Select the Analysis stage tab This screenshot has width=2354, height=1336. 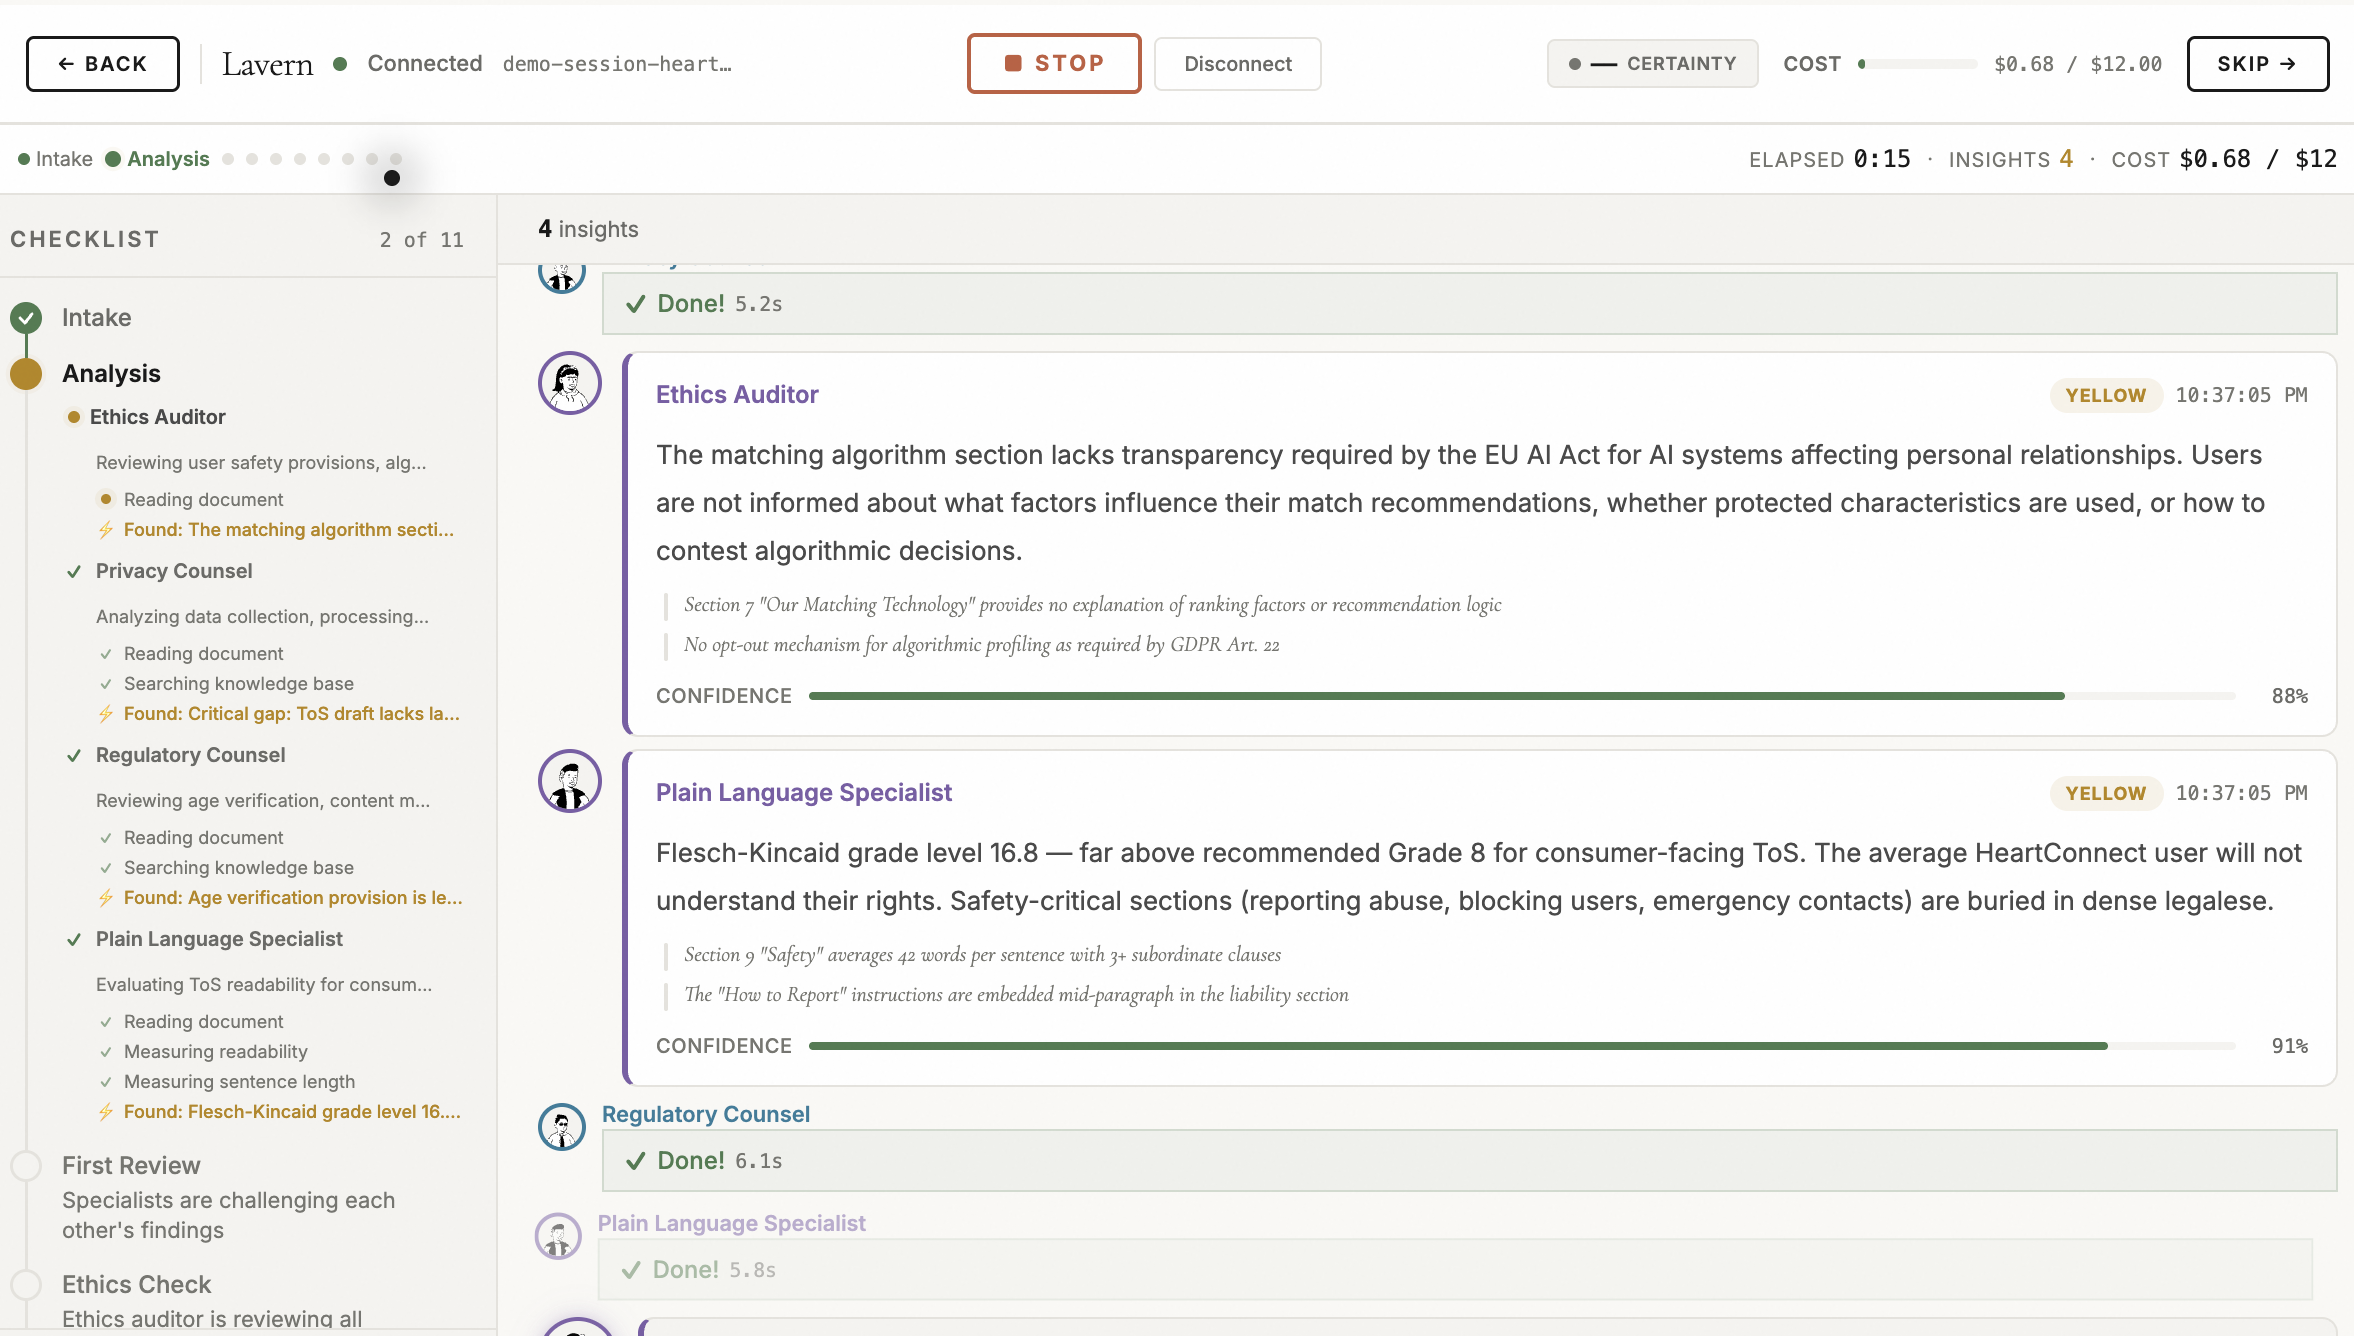coord(157,159)
